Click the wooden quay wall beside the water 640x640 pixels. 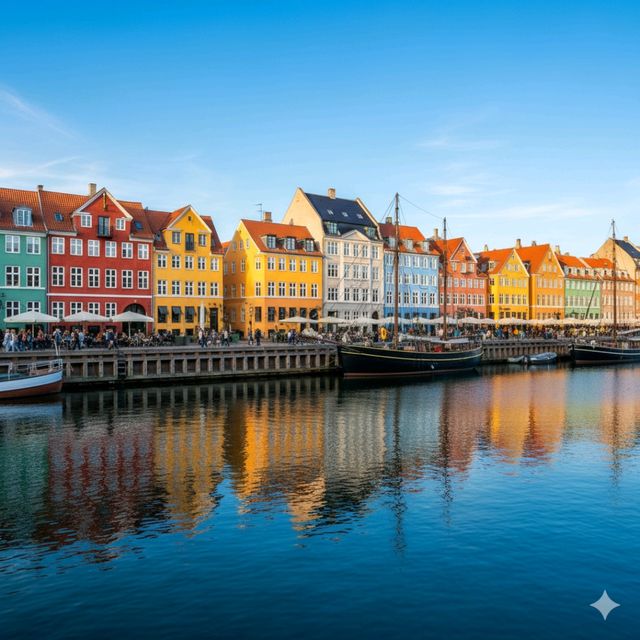[200, 363]
